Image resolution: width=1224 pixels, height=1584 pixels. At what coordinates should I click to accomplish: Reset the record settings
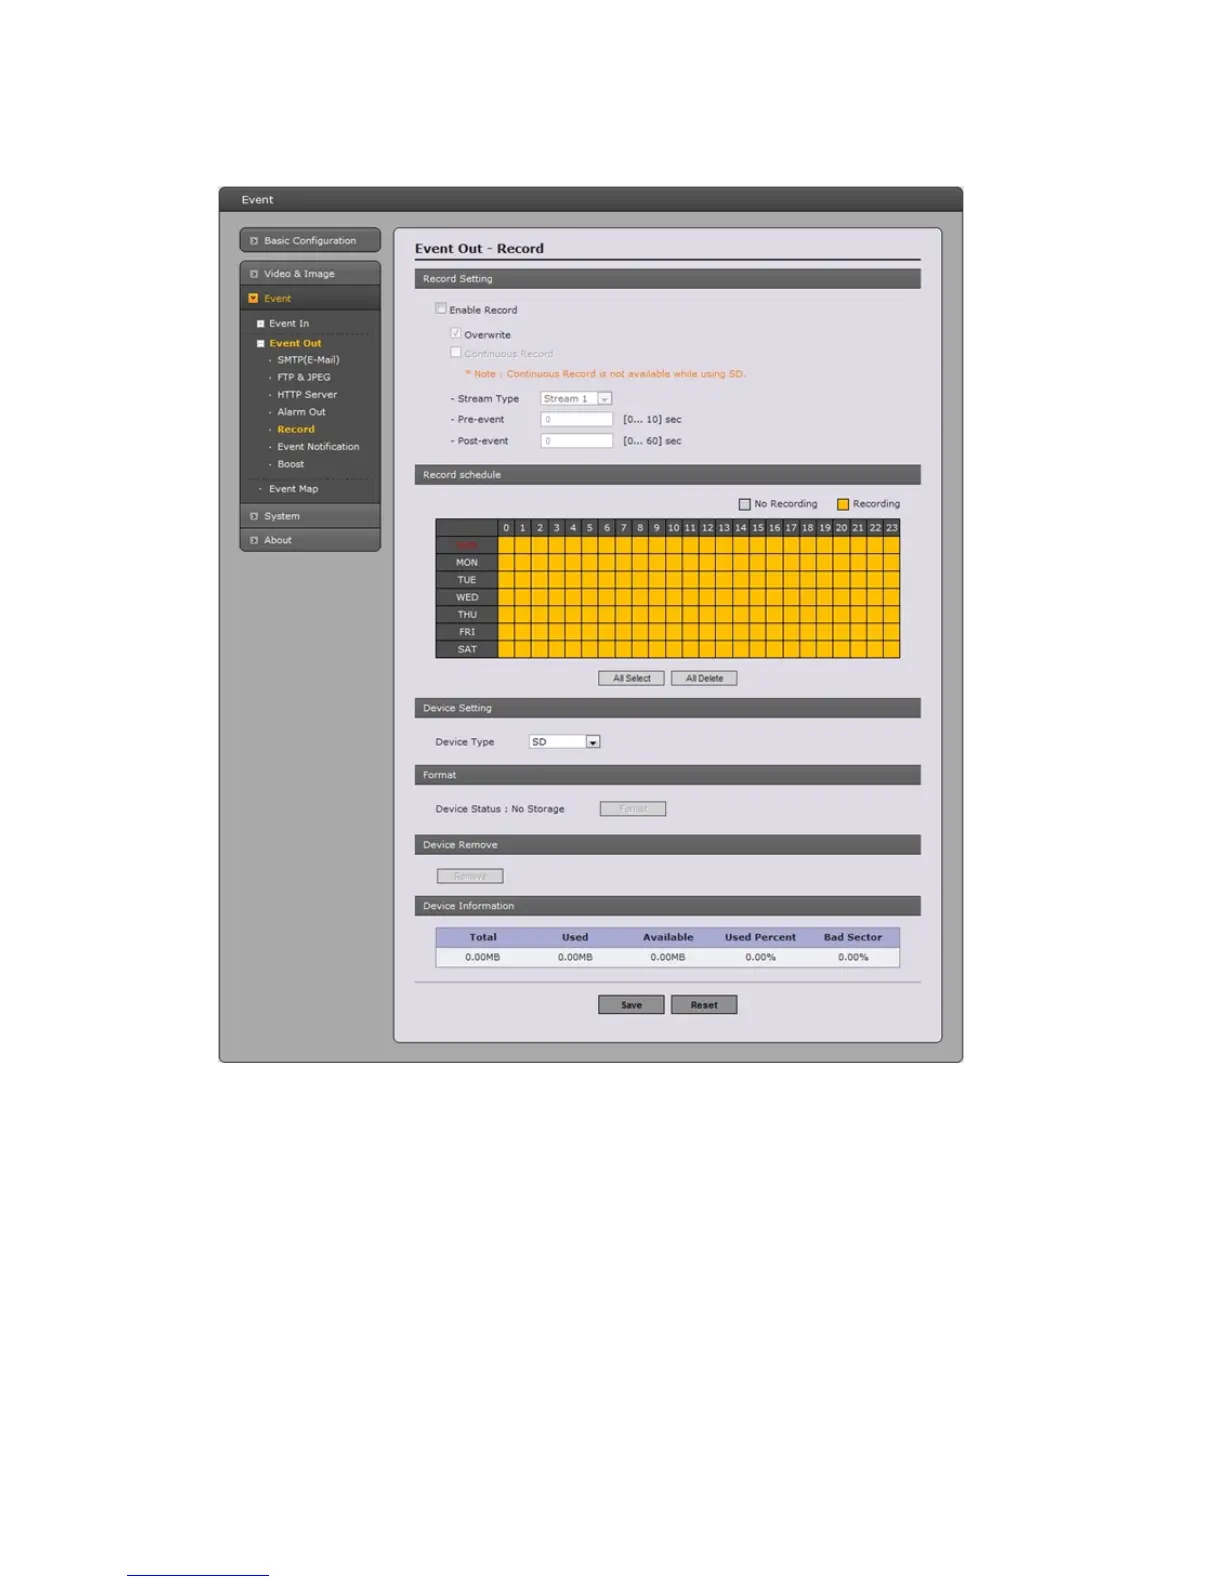click(704, 1005)
